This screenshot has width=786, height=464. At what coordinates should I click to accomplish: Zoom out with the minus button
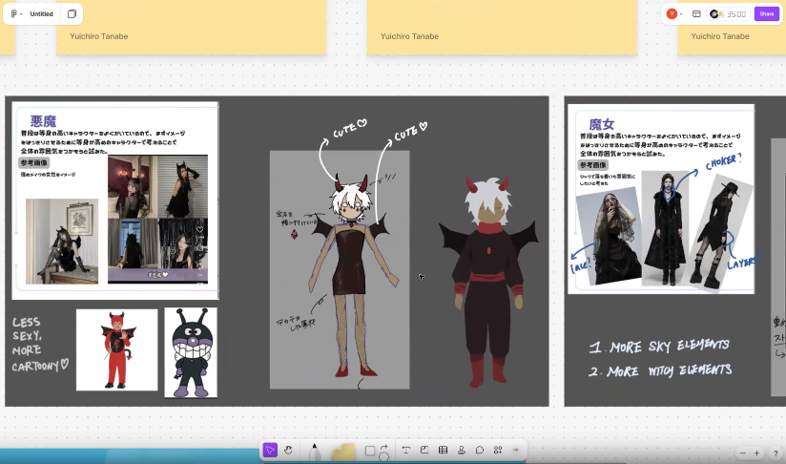click(743, 453)
